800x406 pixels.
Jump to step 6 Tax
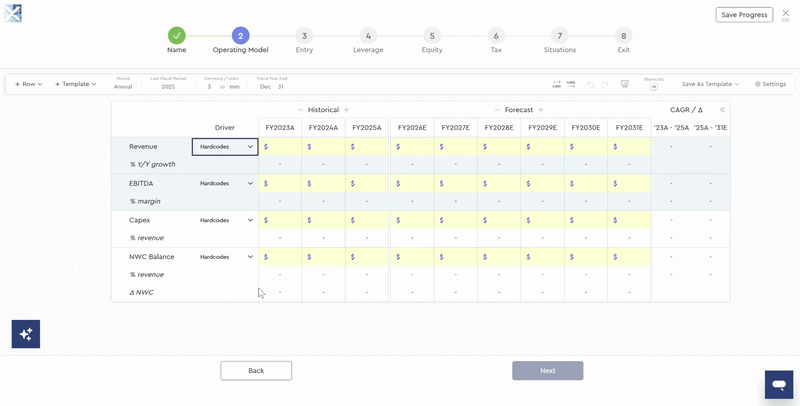click(x=495, y=36)
